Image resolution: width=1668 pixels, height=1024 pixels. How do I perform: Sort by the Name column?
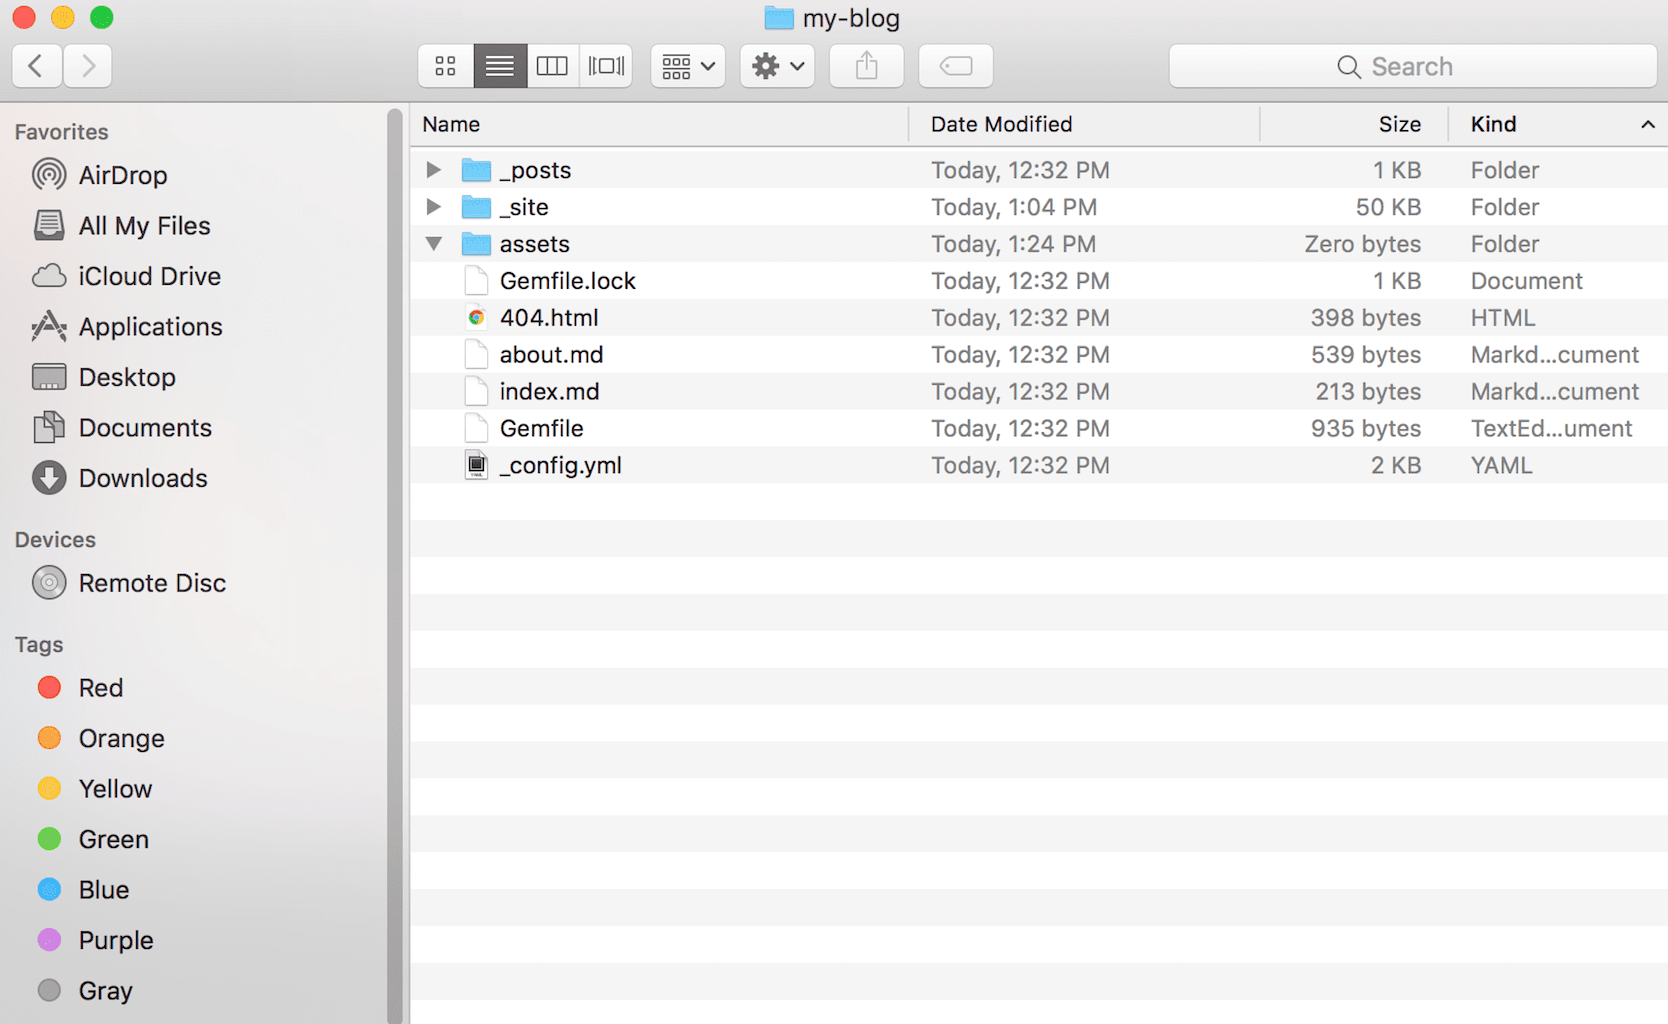659,124
